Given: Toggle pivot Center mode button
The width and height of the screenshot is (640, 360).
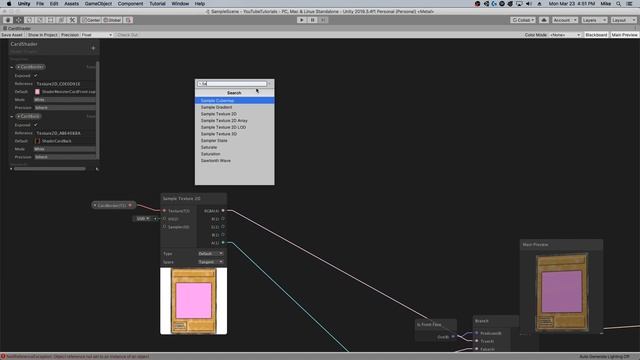Looking at the screenshot, I should (x=91, y=20).
